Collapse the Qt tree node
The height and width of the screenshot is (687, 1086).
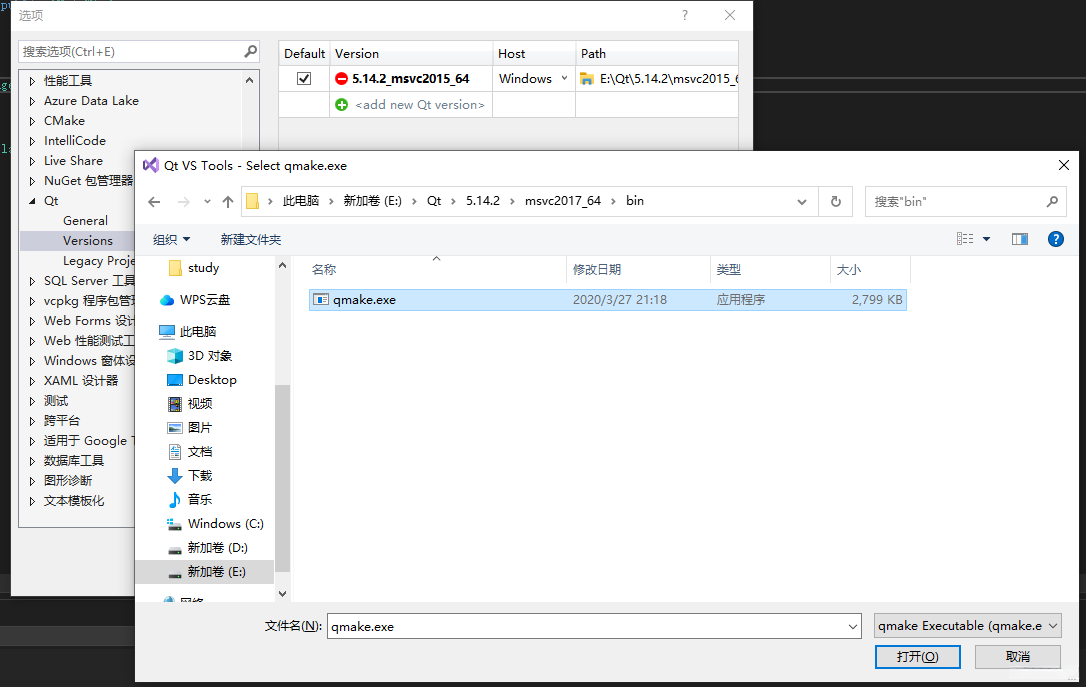pos(32,201)
